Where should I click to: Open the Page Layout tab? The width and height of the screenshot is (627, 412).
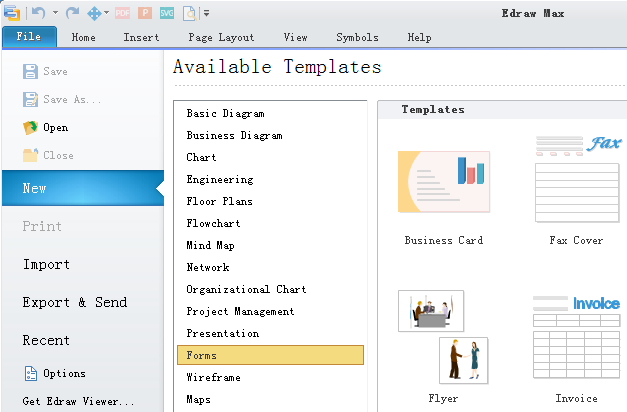[221, 38]
